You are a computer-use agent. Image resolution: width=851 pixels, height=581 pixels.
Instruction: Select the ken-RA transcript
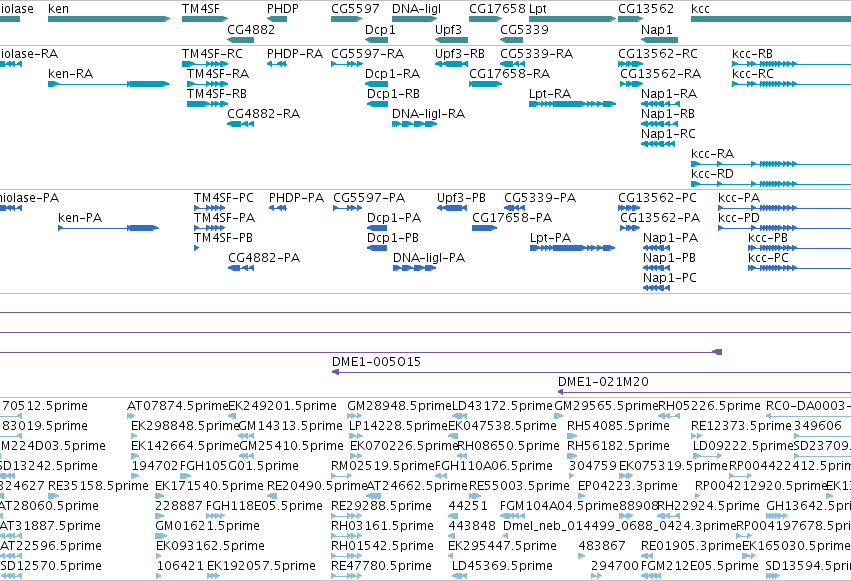tap(109, 84)
